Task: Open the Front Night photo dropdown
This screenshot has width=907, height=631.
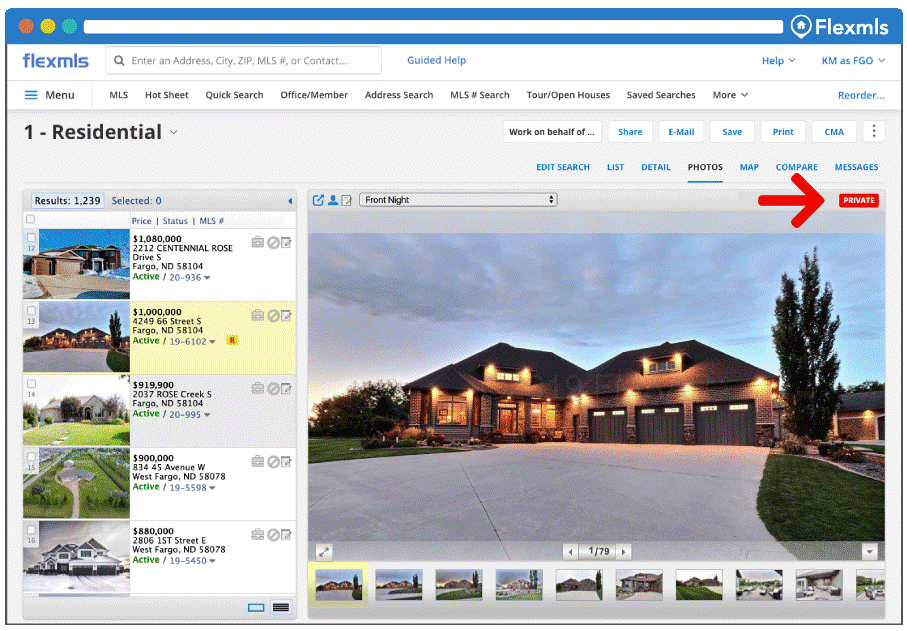Action: [x=458, y=200]
